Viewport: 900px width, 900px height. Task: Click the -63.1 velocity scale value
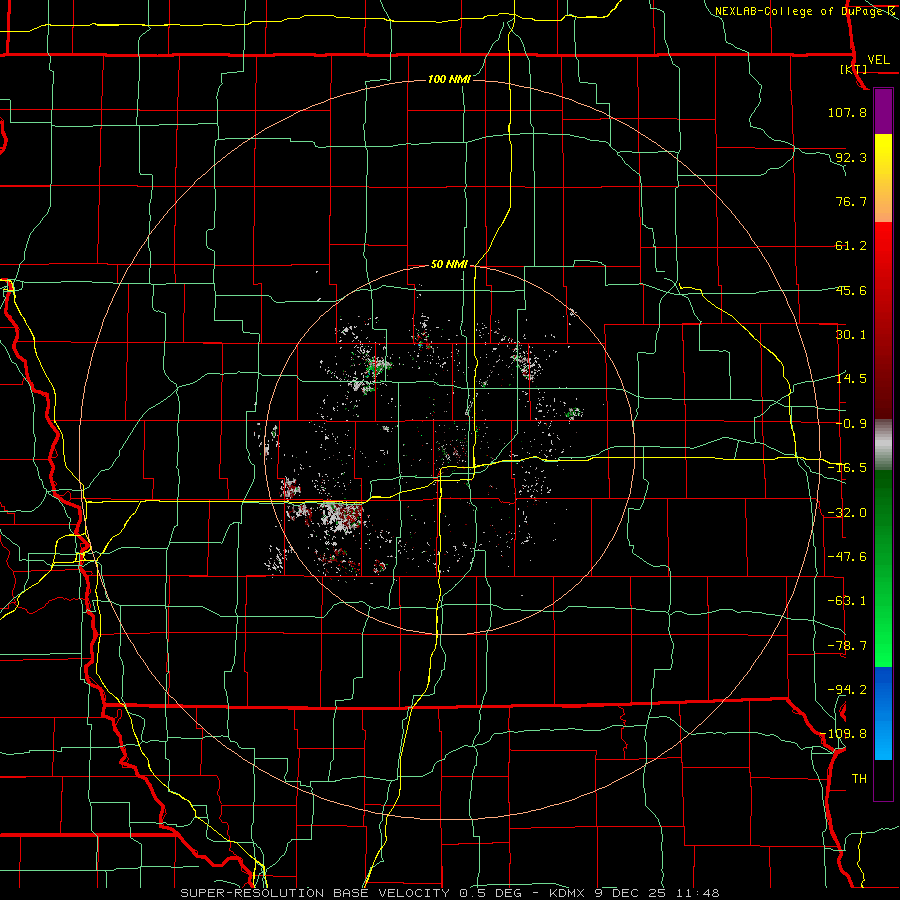click(x=847, y=601)
